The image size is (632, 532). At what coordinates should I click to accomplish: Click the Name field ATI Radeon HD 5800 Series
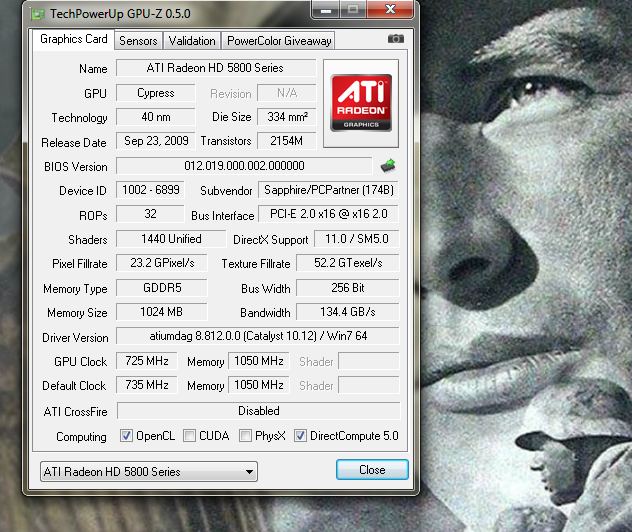coord(216,68)
